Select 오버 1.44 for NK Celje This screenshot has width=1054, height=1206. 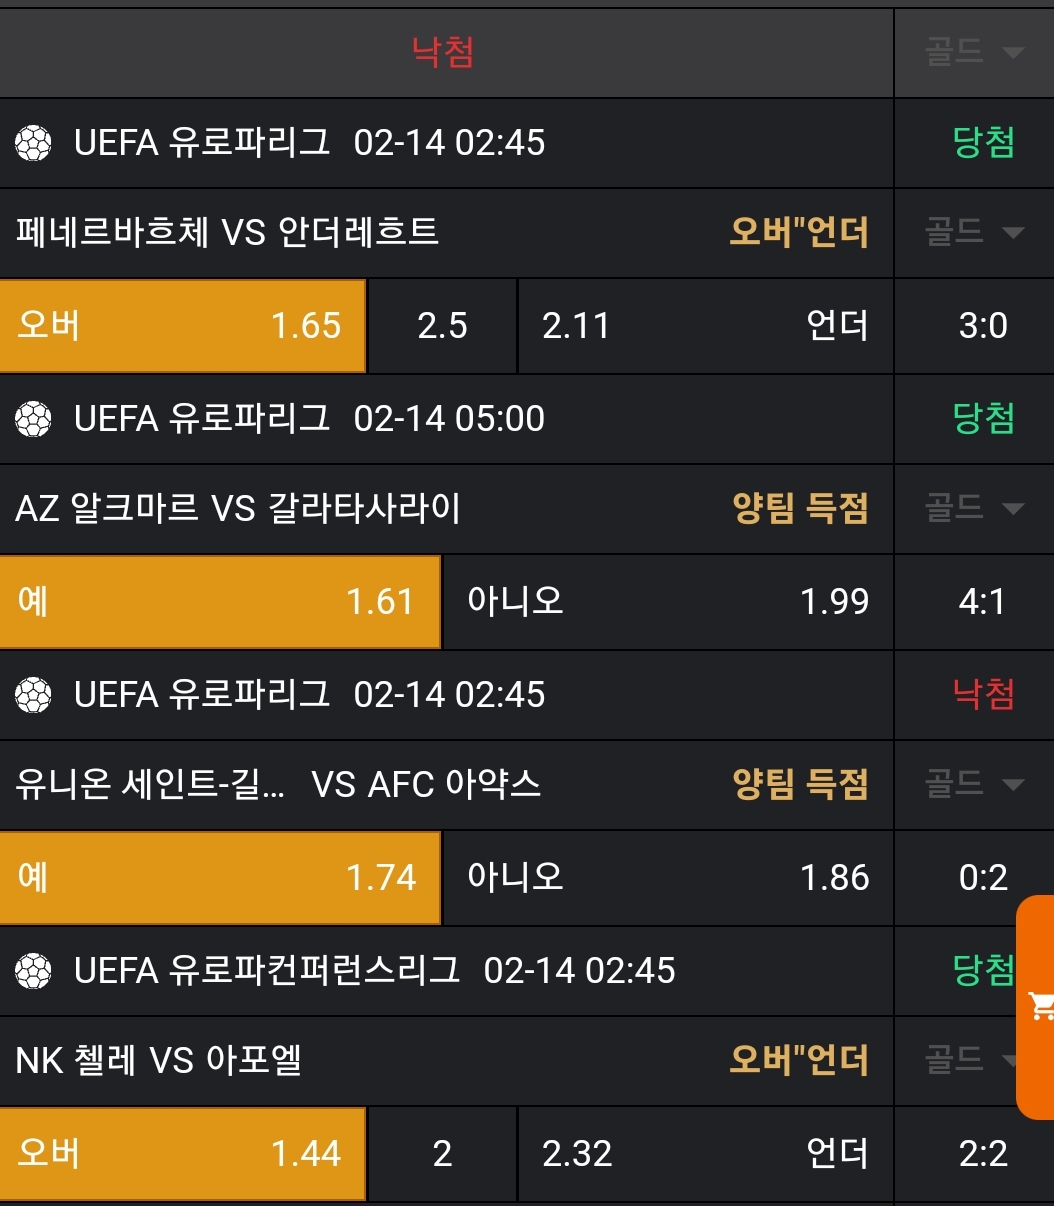[x=182, y=1154]
